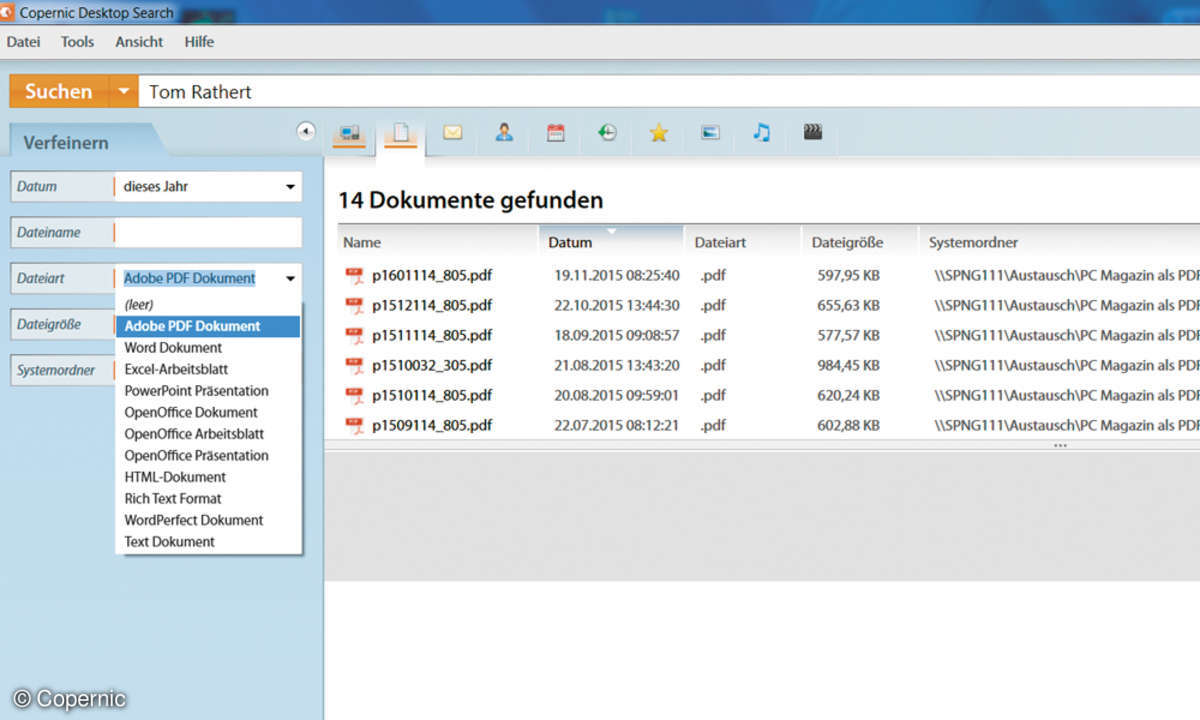Click the PDF icon of p1511114_805.pdf
Viewport: 1200px width, 720px height.
pyautogui.click(x=354, y=335)
